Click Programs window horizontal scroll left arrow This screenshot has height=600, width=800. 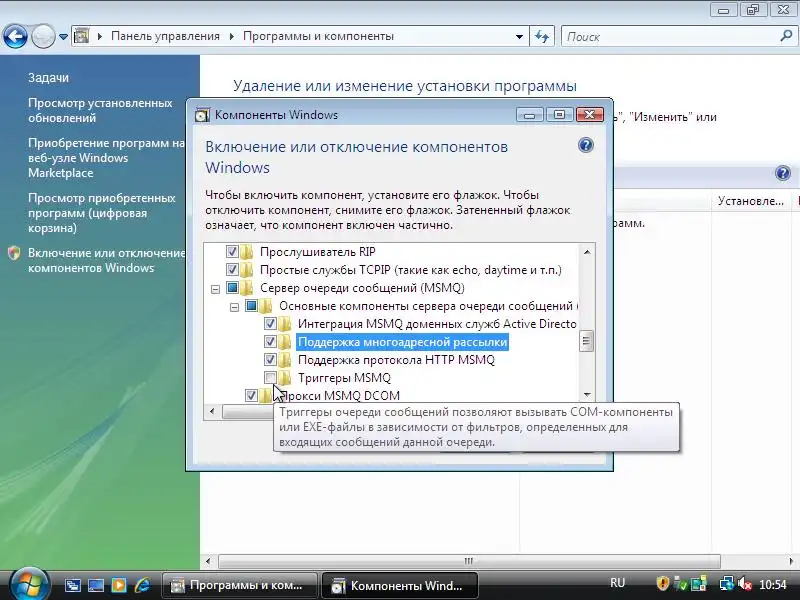click(x=208, y=561)
